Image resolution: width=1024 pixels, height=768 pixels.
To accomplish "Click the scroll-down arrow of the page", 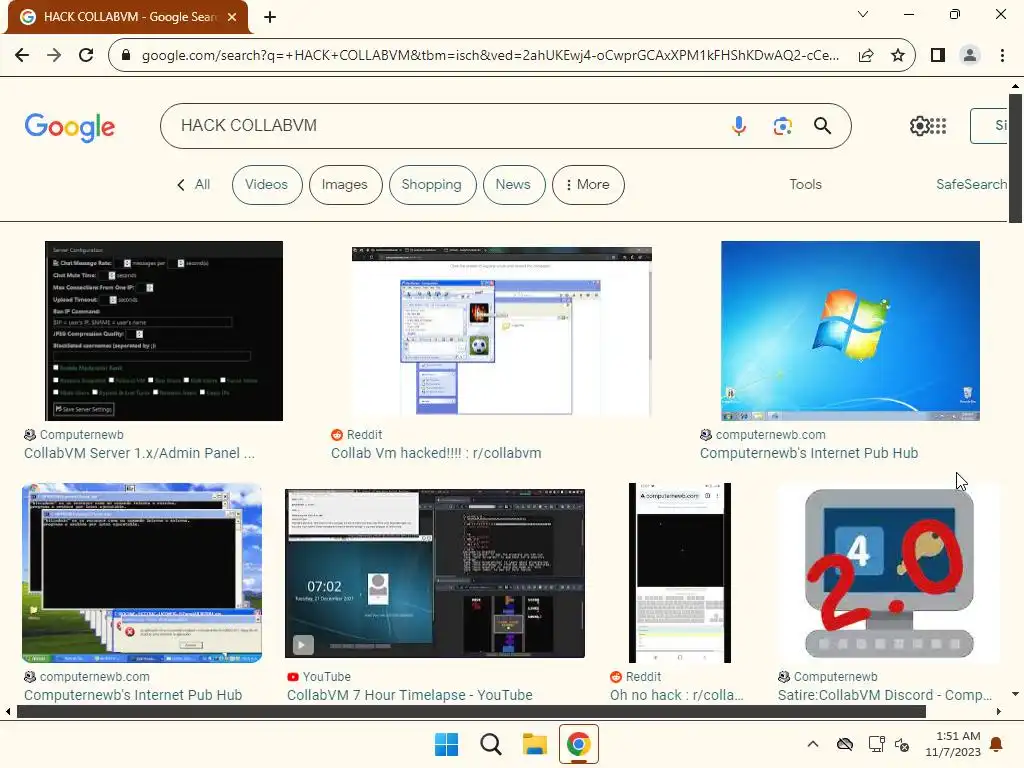I will point(1015,694).
